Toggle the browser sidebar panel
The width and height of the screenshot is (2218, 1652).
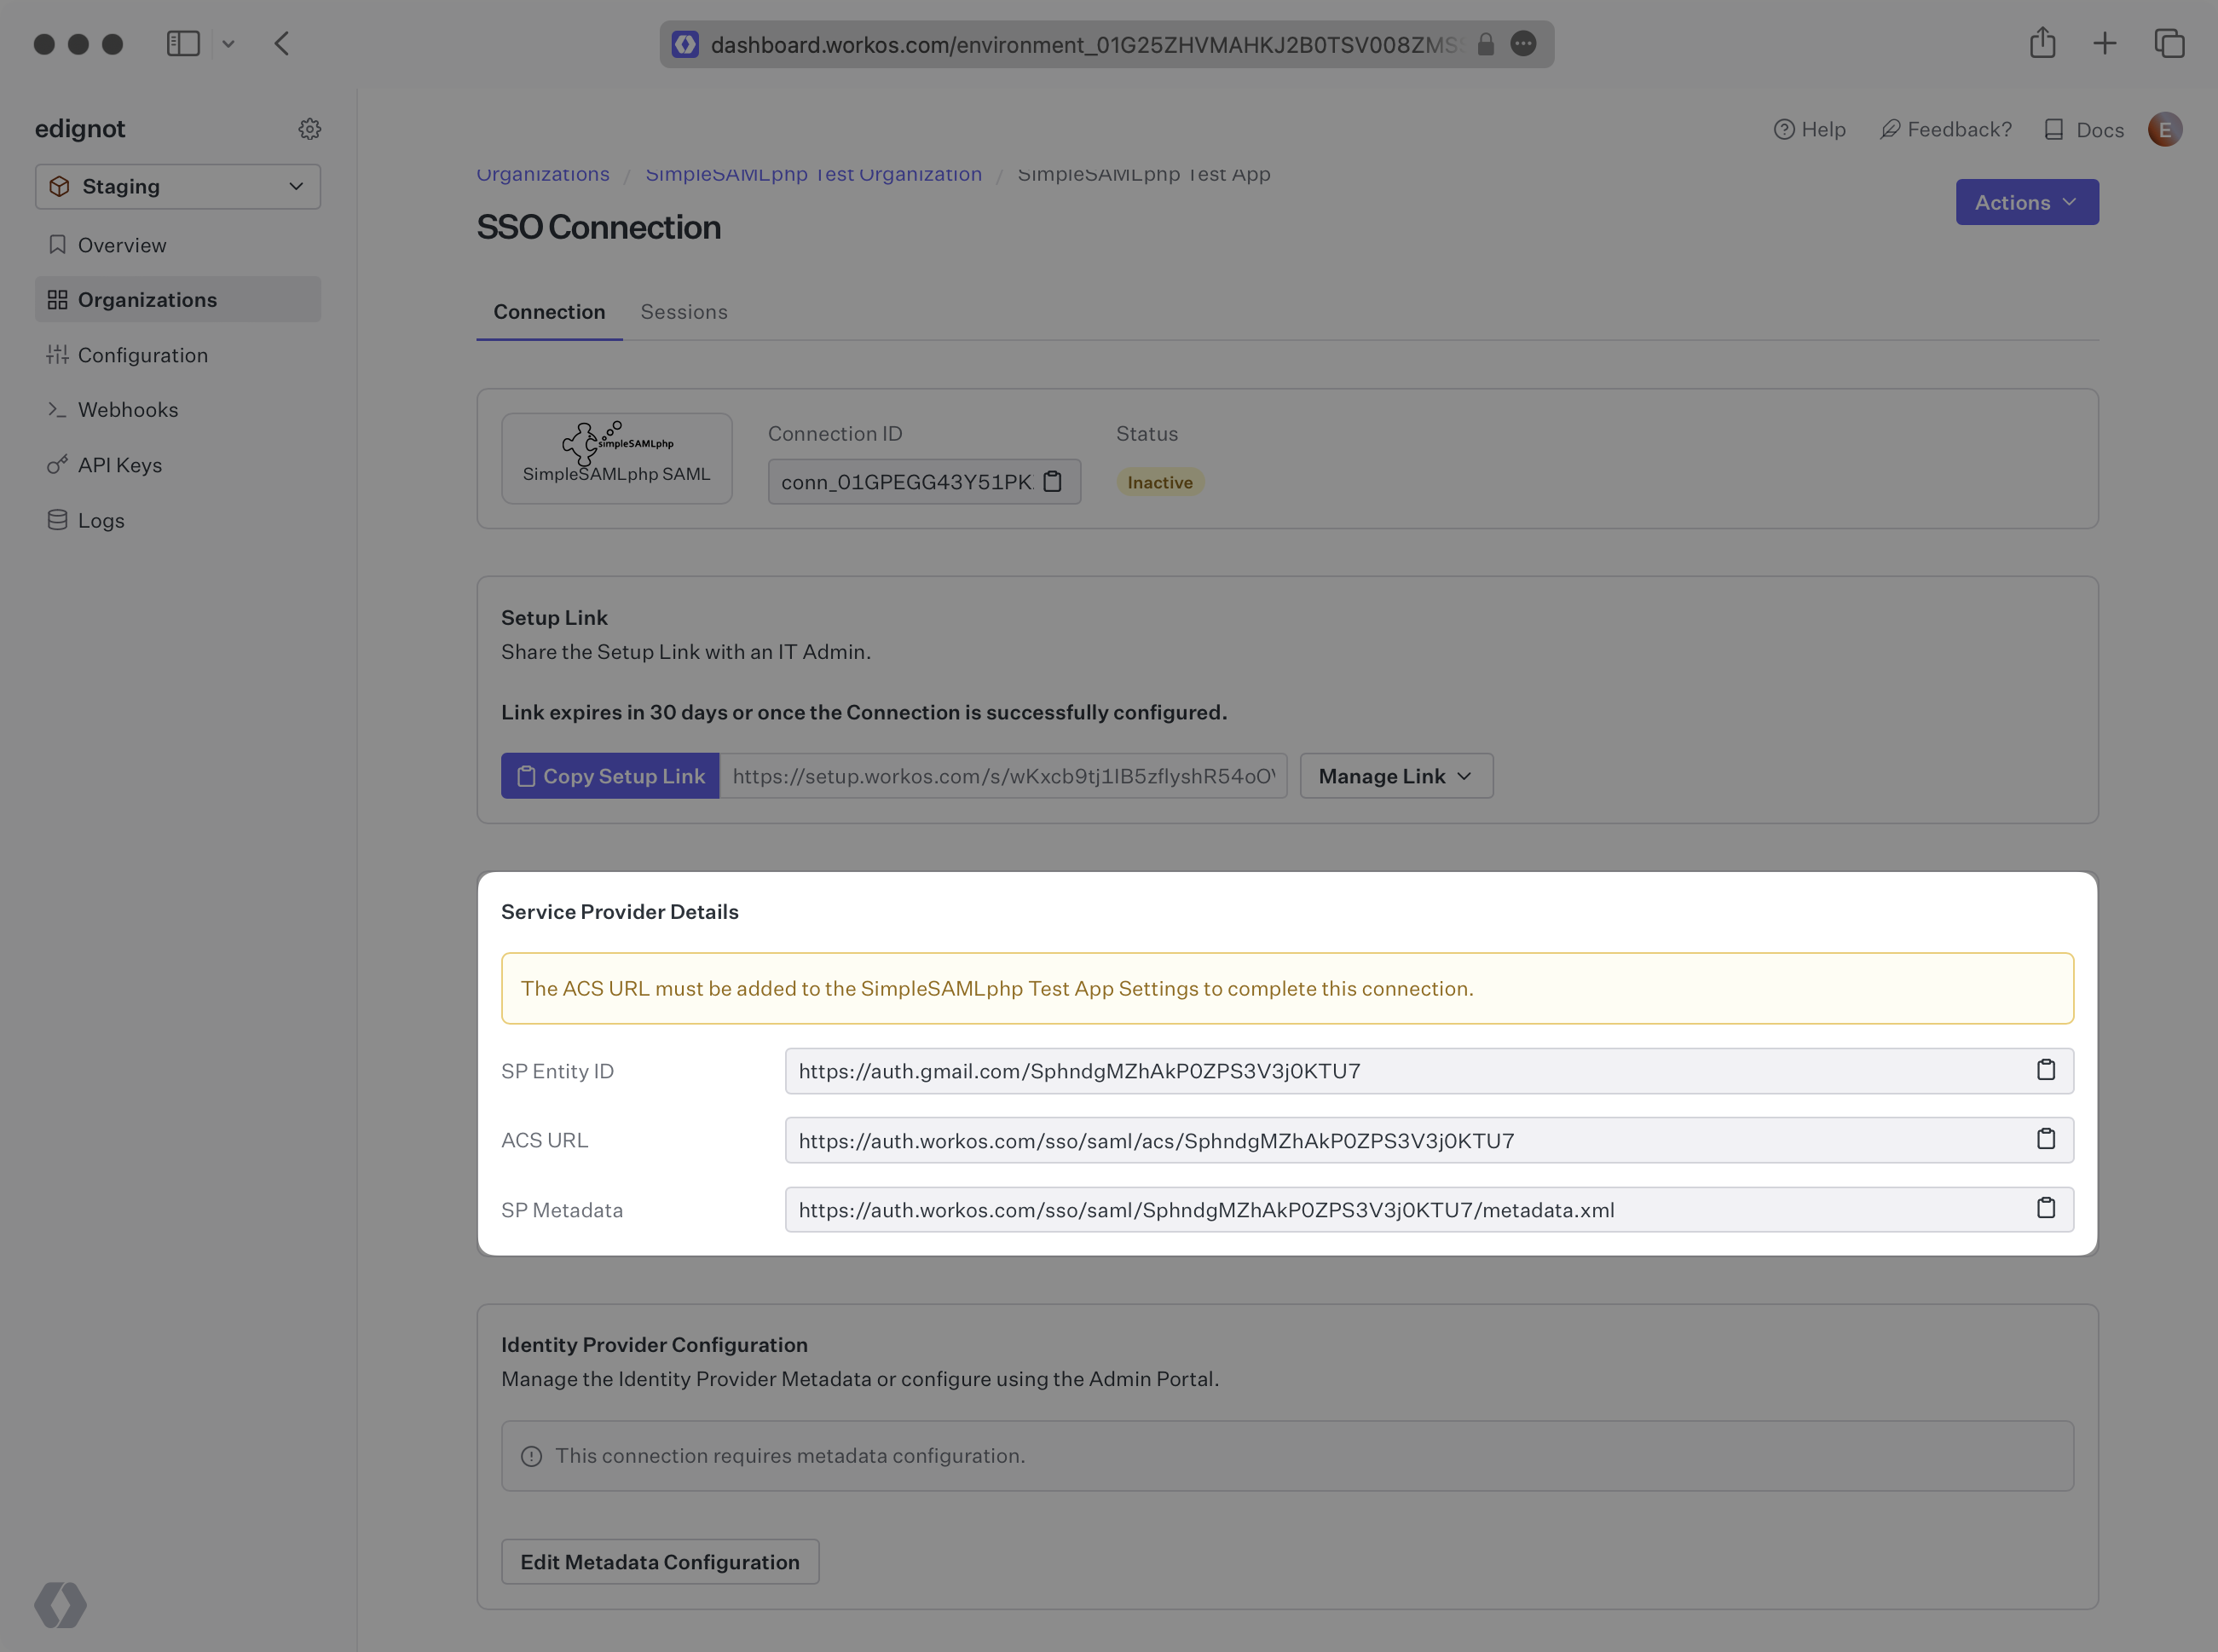(x=183, y=44)
